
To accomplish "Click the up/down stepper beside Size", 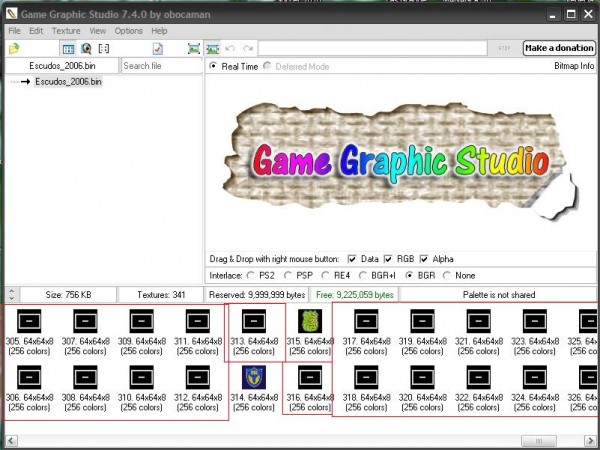I will point(11,295).
